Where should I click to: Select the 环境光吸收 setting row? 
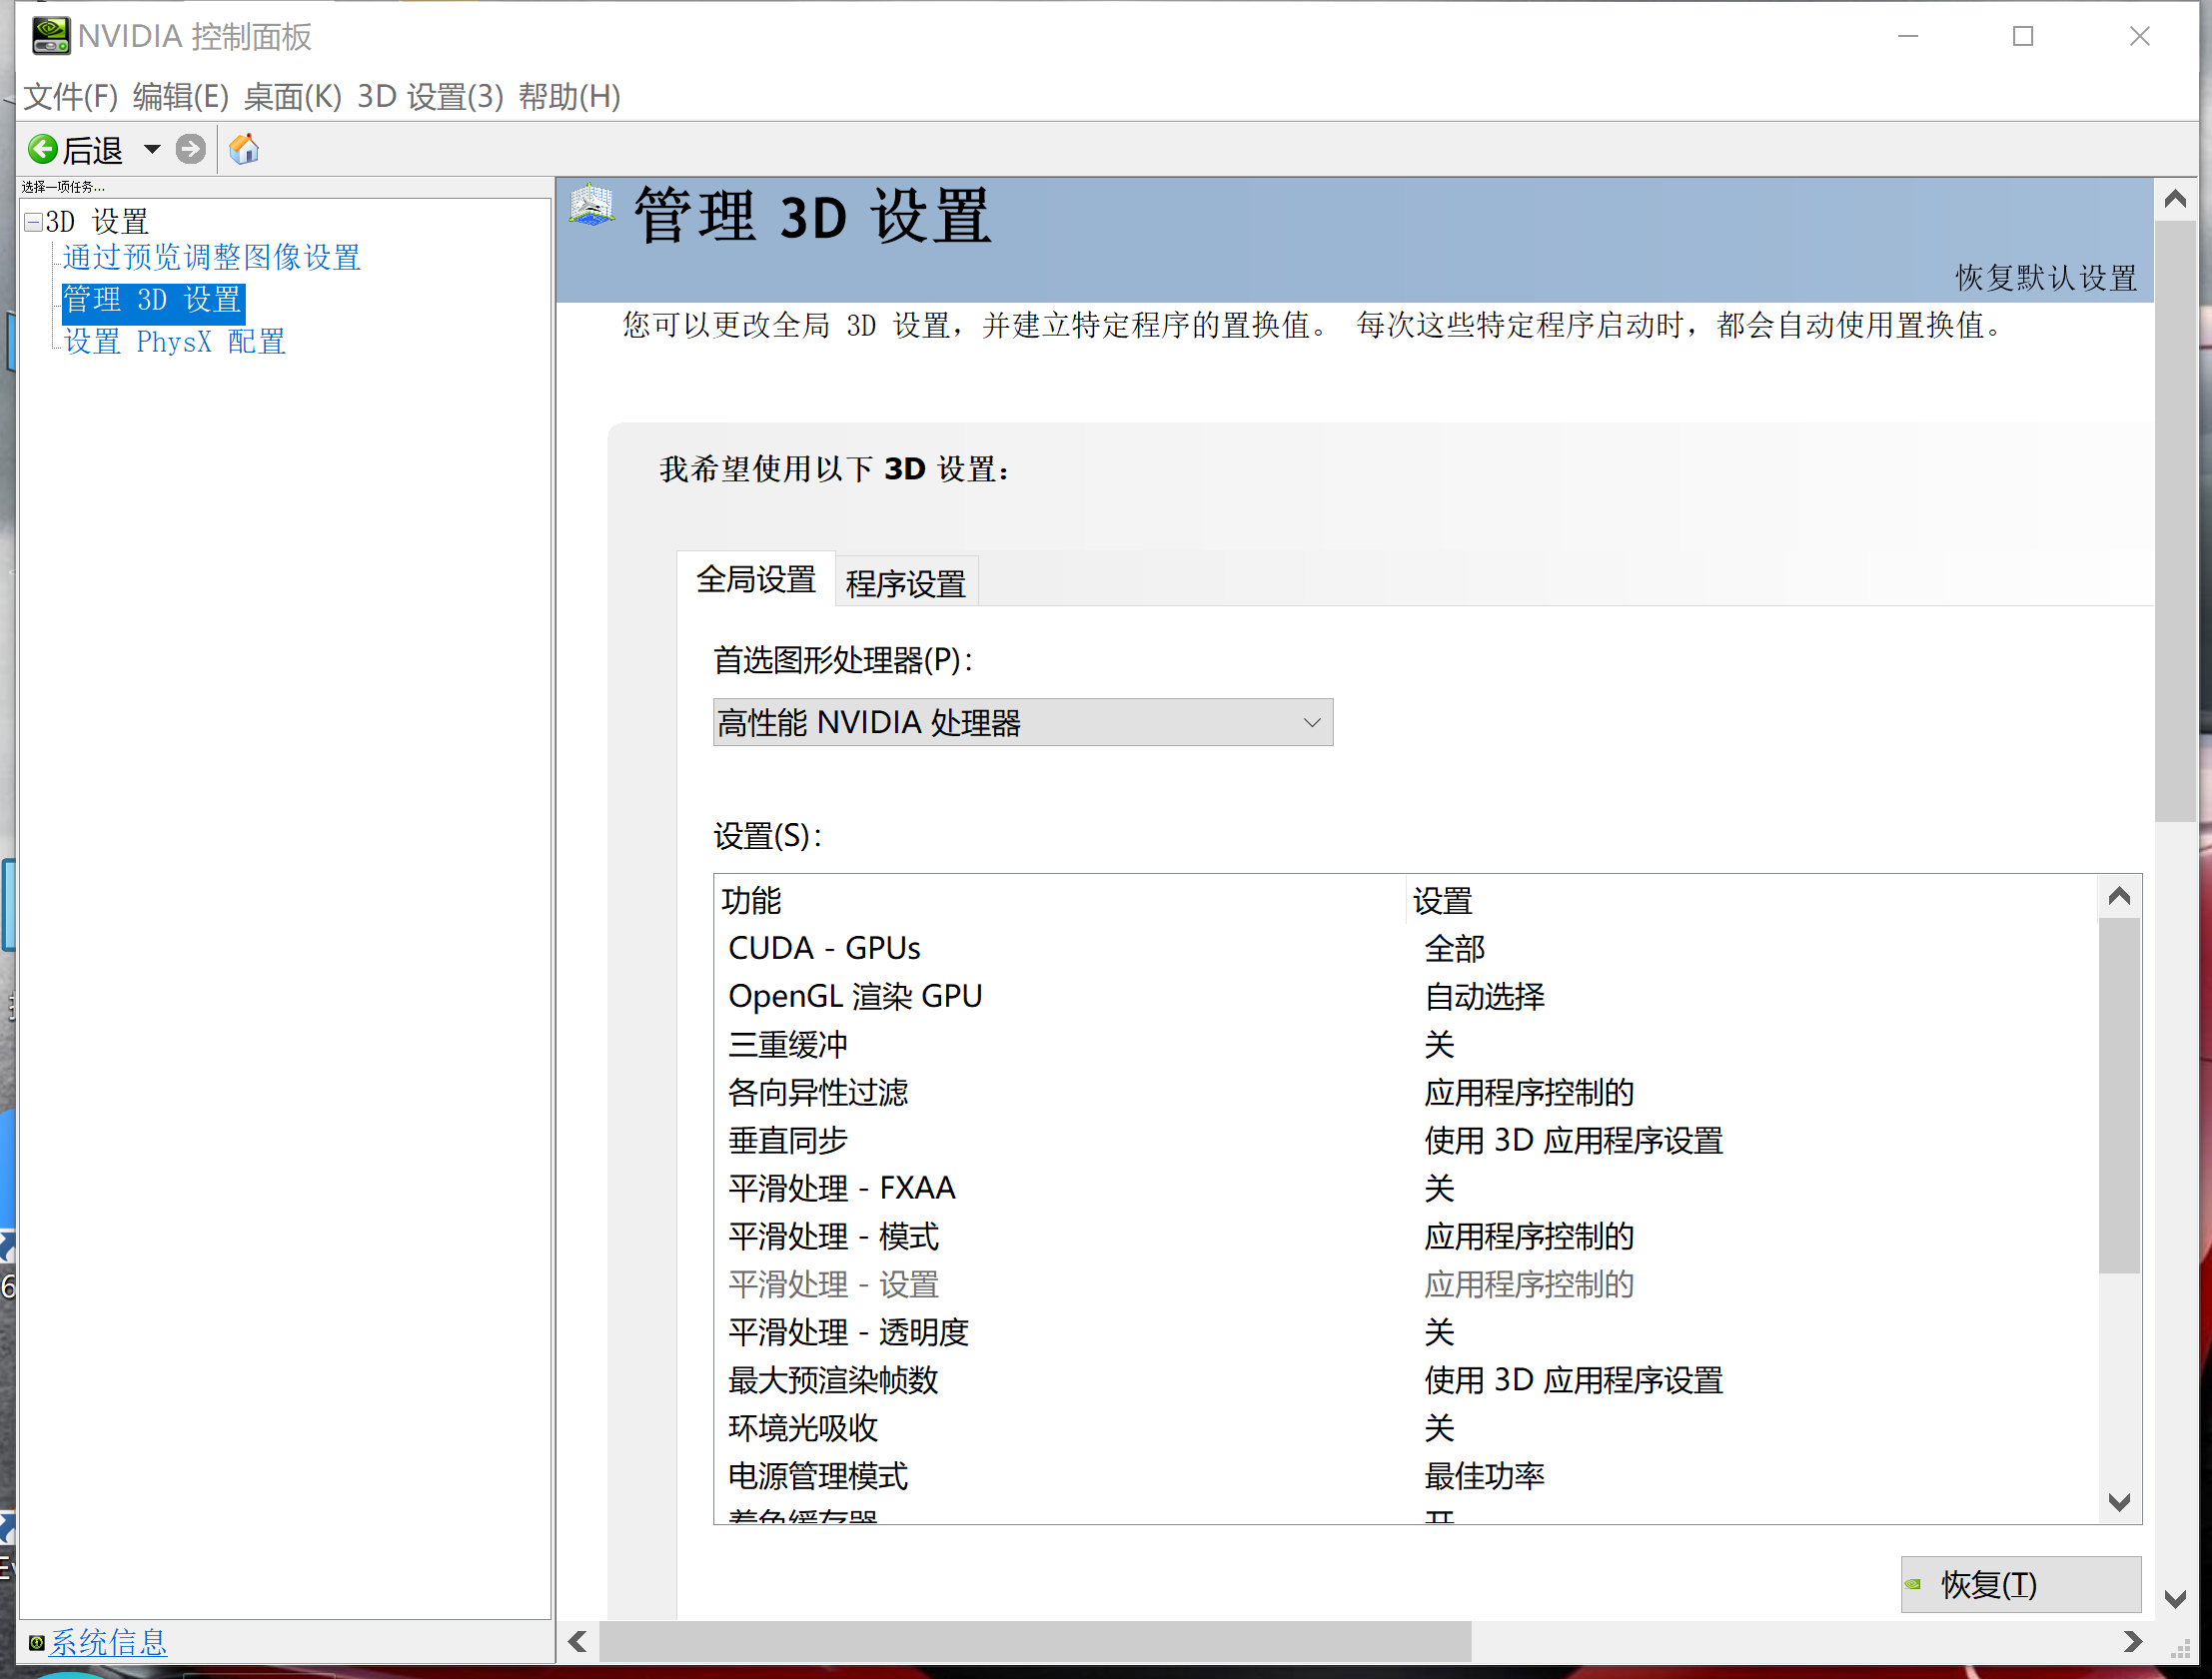1405,1428
